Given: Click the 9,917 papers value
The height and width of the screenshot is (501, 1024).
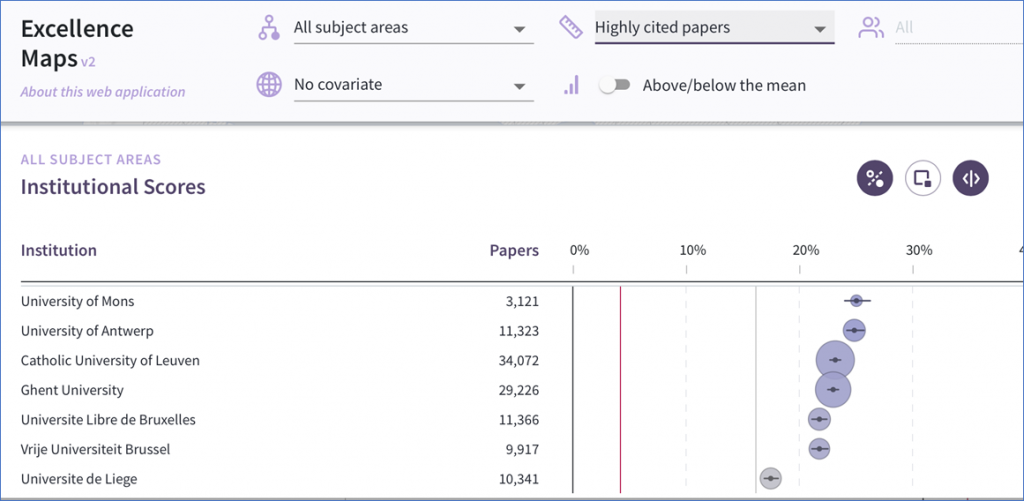Looking at the screenshot, I should [x=522, y=450].
